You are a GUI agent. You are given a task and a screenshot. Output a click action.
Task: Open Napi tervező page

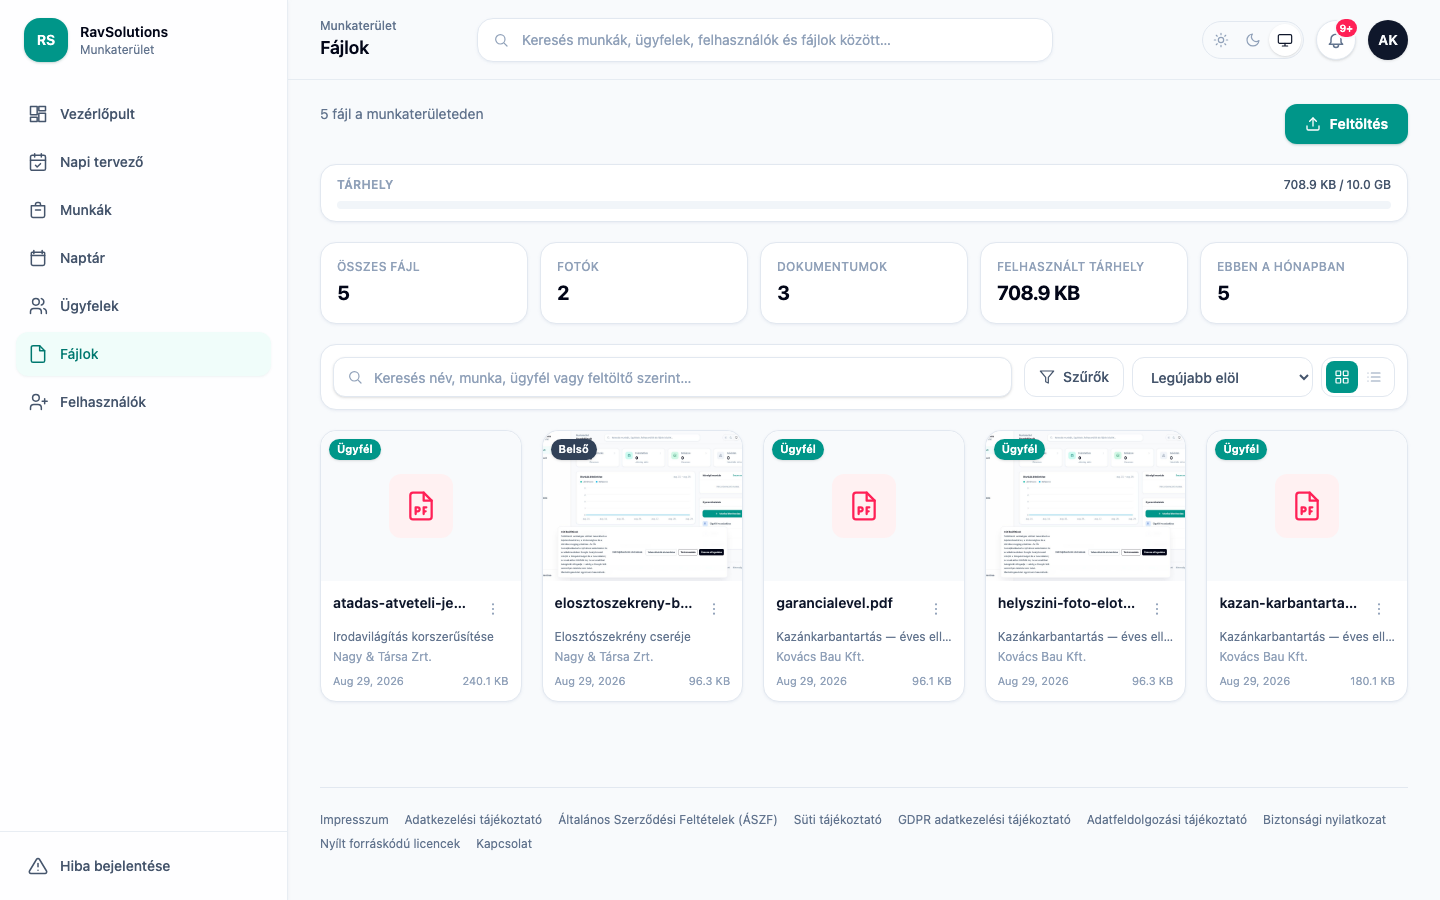pos(144,162)
